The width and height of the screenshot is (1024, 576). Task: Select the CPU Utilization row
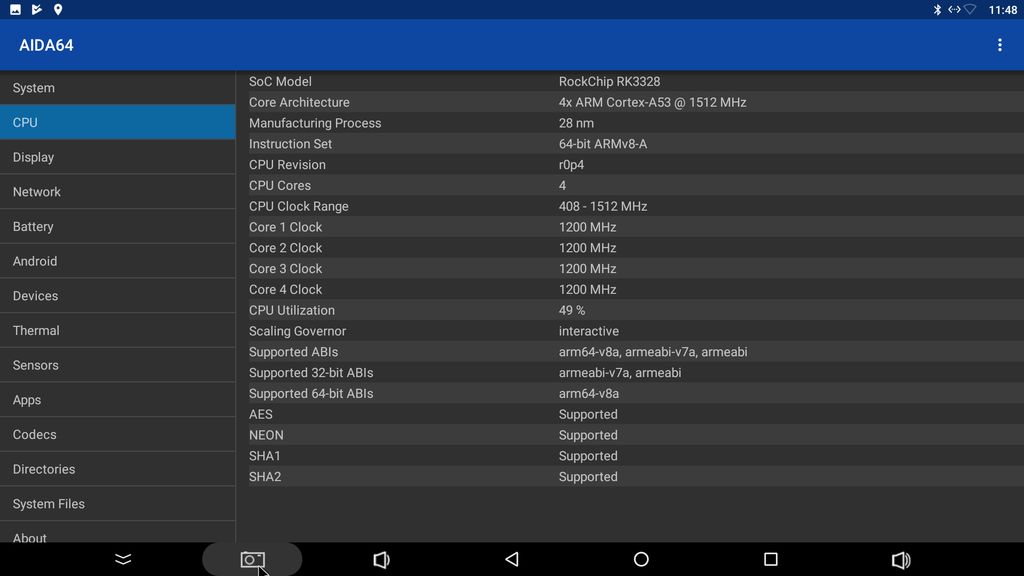pyautogui.click(x=630, y=310)
